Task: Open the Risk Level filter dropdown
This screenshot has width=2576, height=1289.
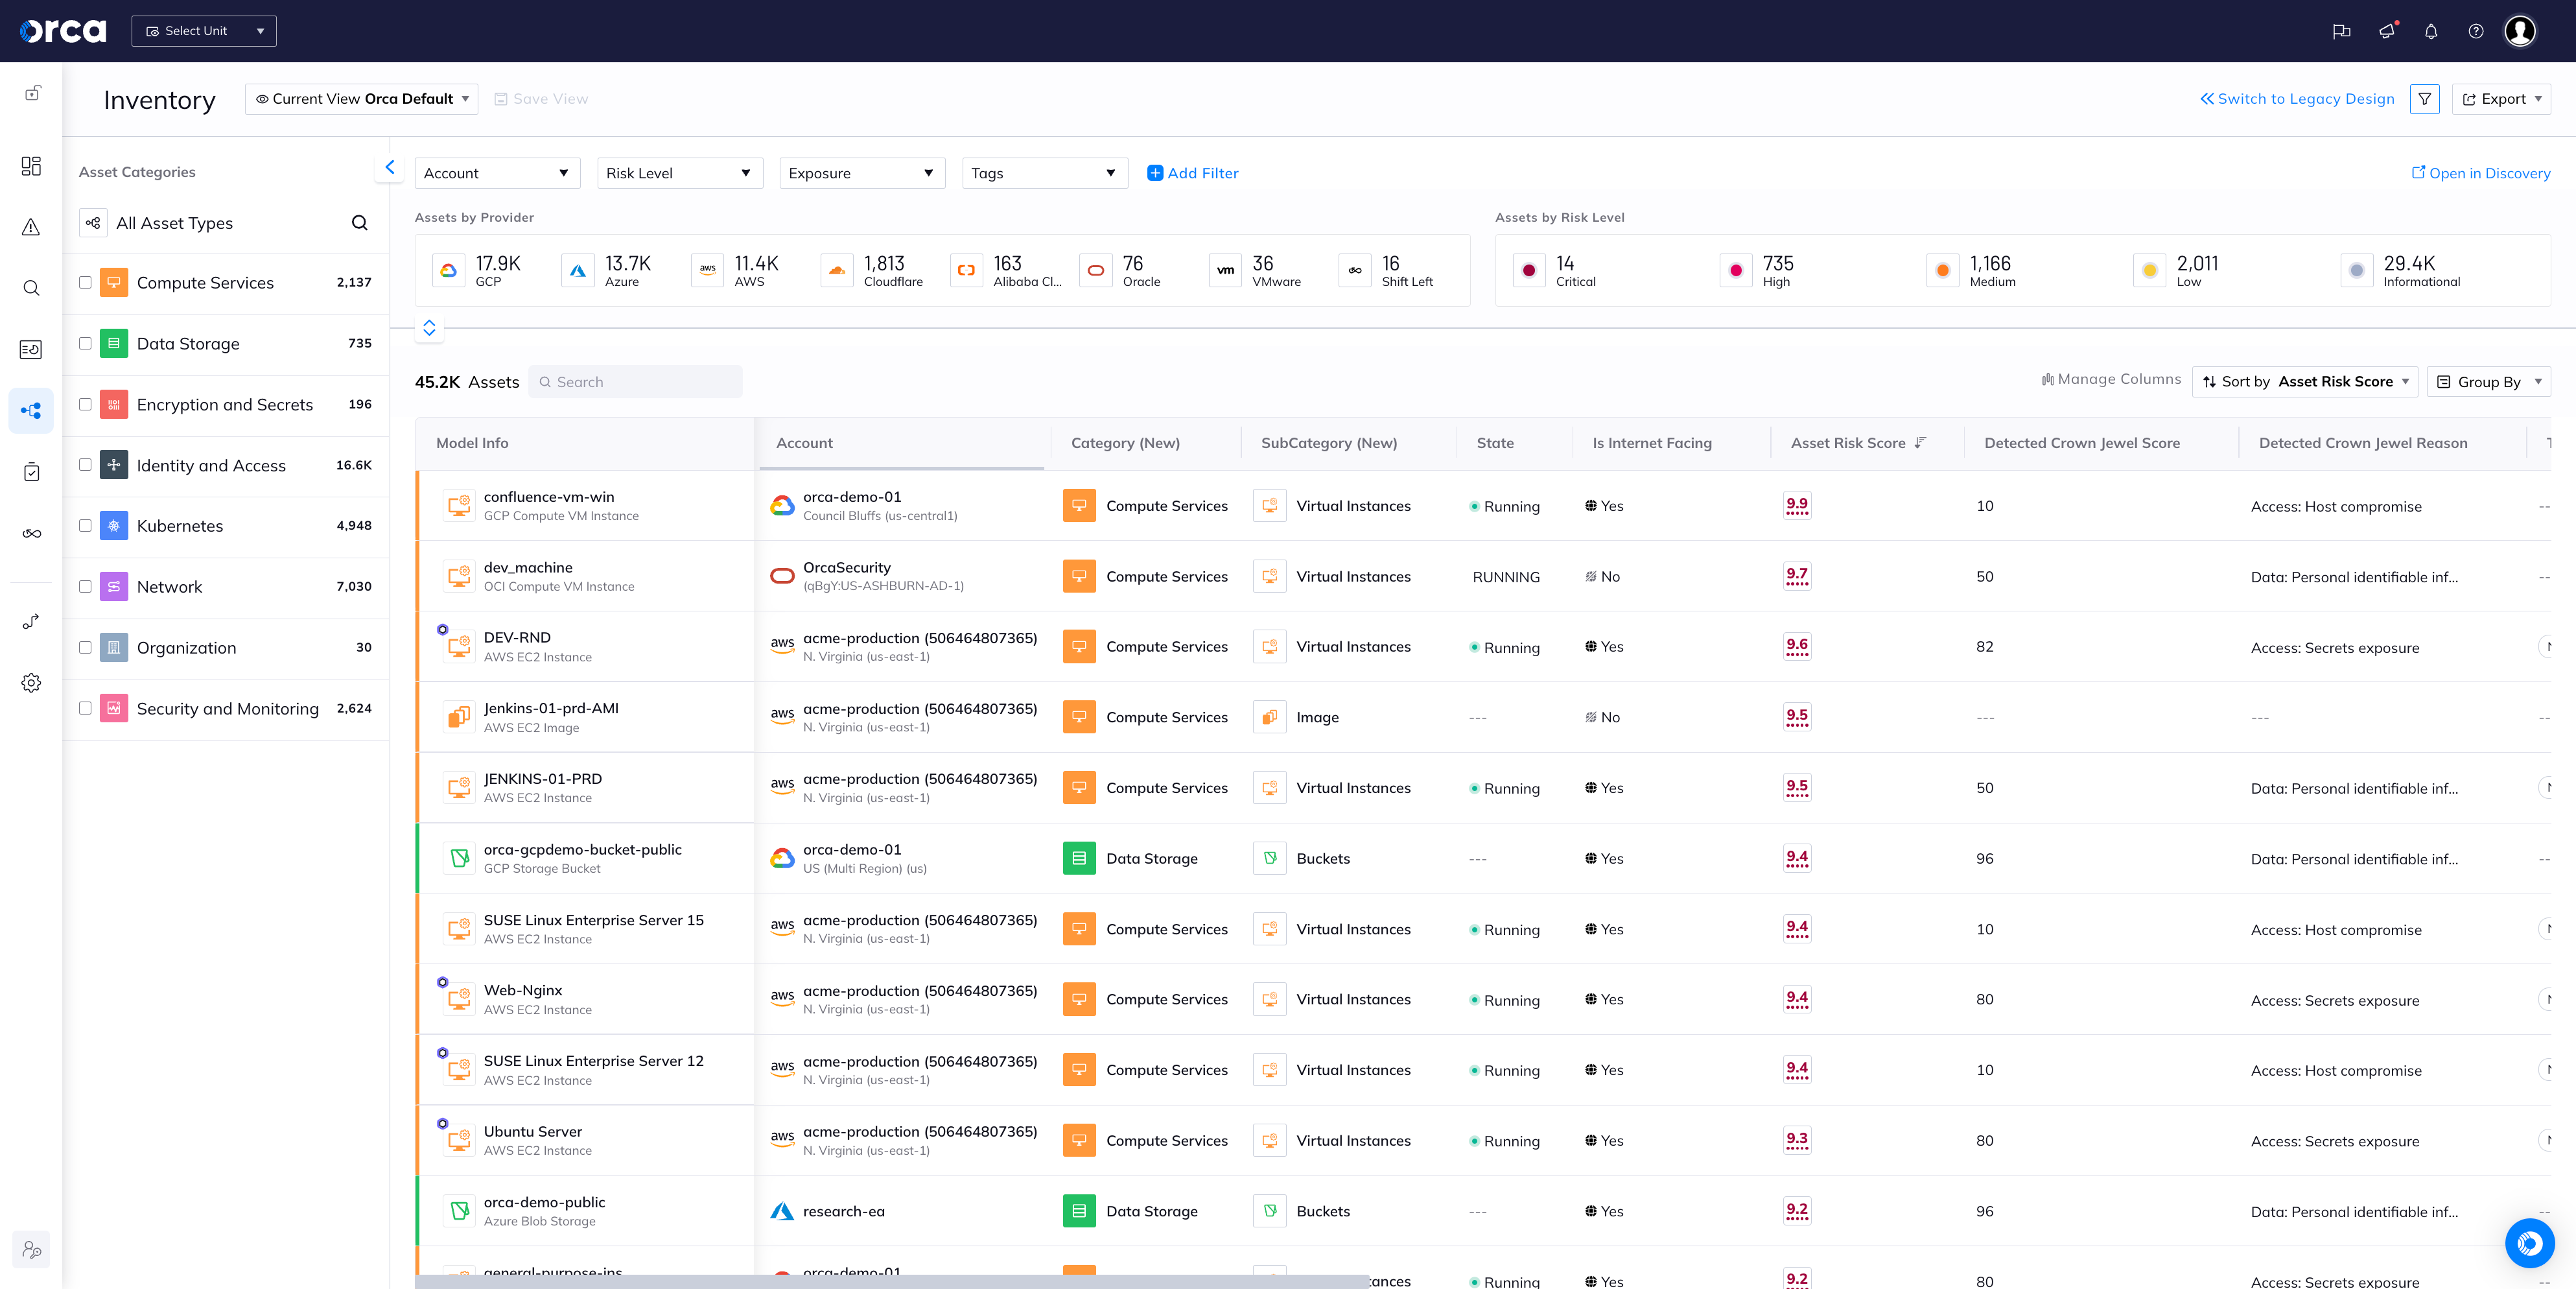Action: coord(679,173)
